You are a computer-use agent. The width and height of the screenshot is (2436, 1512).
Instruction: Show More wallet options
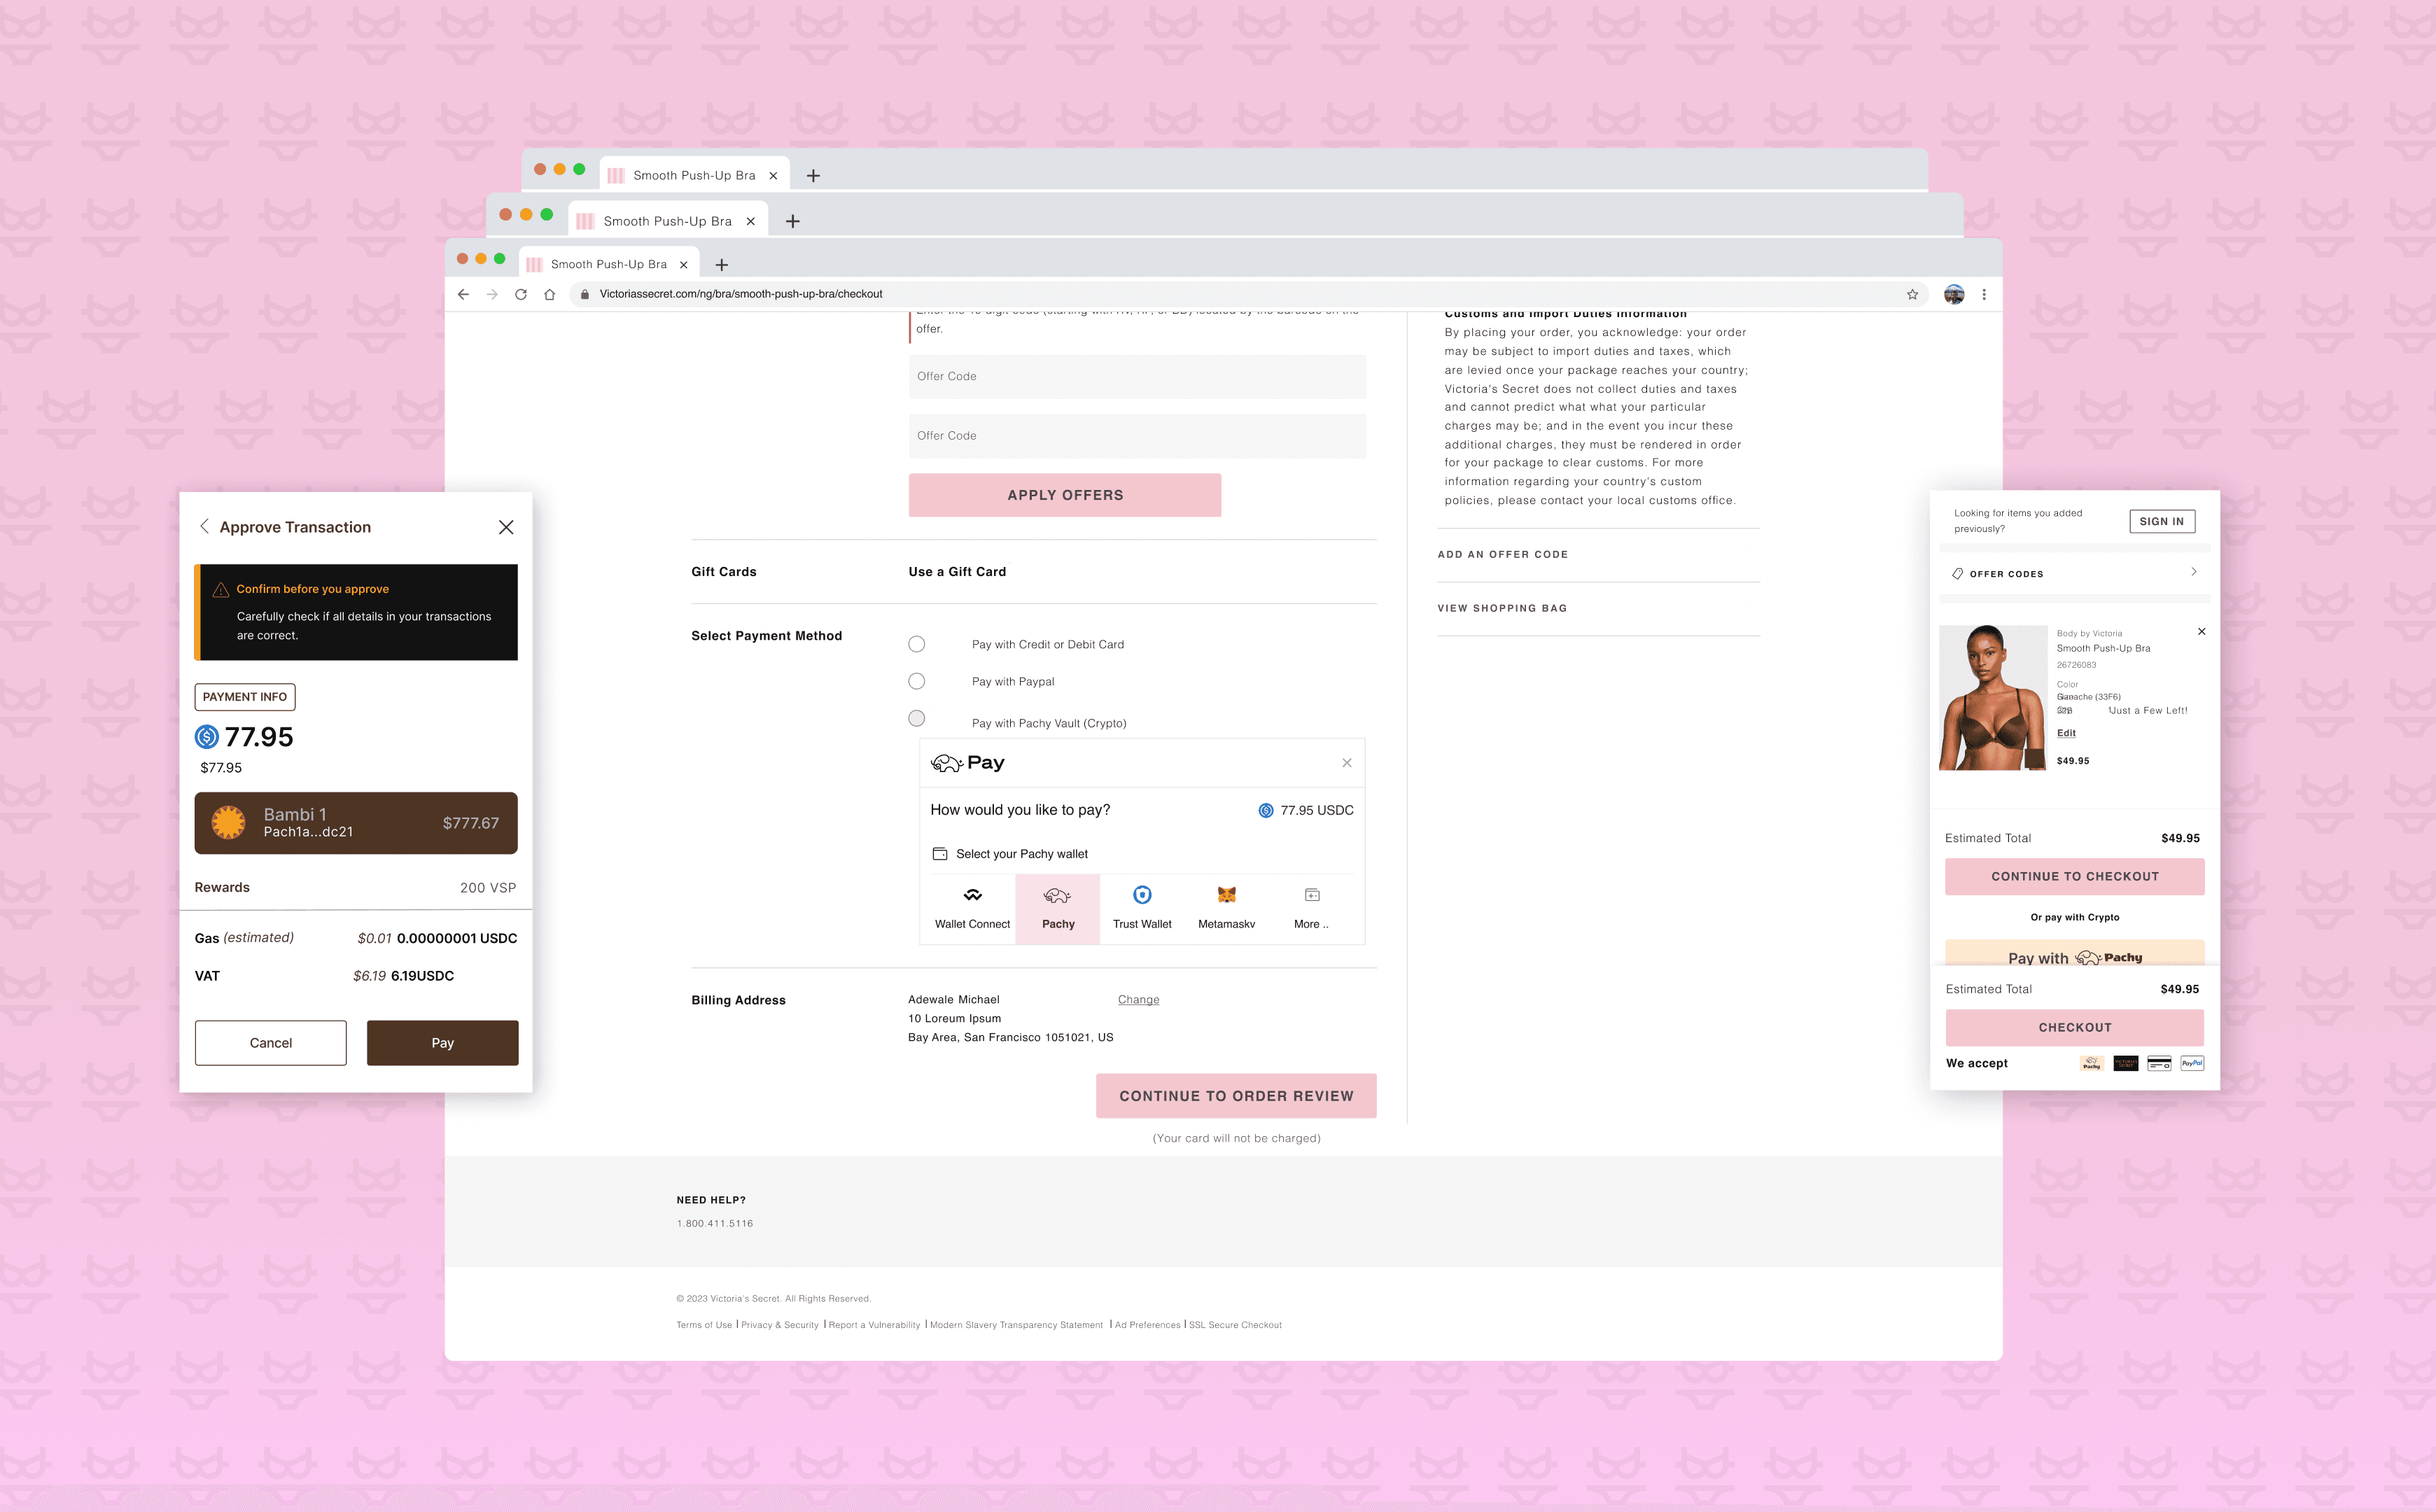tap(1311, 909)
